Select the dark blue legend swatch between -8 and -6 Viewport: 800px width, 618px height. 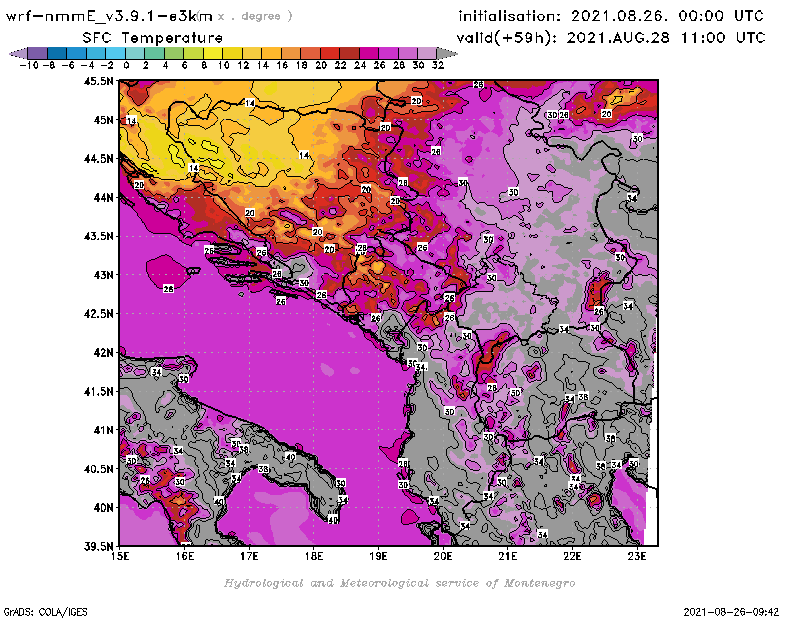pyautogui.click(x=57, y=53)
